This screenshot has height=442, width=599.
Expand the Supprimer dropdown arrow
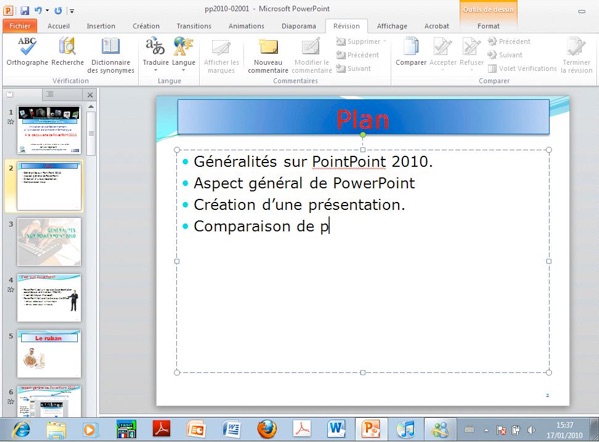pyautogui.click(x=385, y=42)
